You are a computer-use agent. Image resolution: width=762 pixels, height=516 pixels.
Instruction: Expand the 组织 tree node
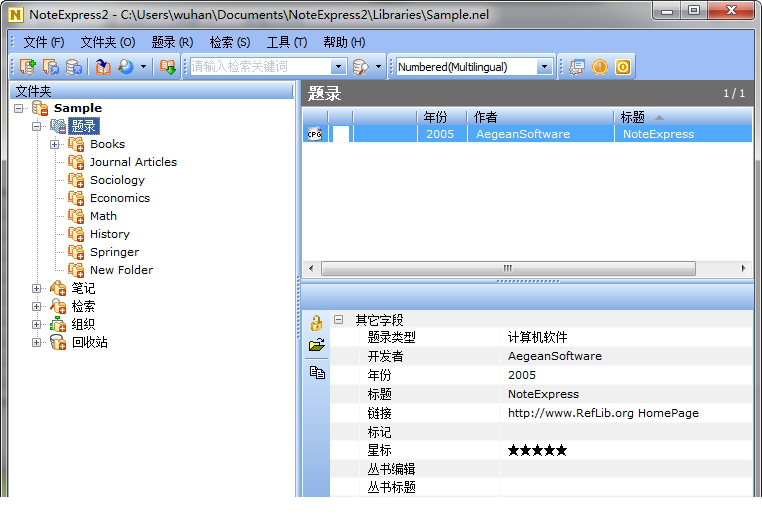click(x=36, y=325)
